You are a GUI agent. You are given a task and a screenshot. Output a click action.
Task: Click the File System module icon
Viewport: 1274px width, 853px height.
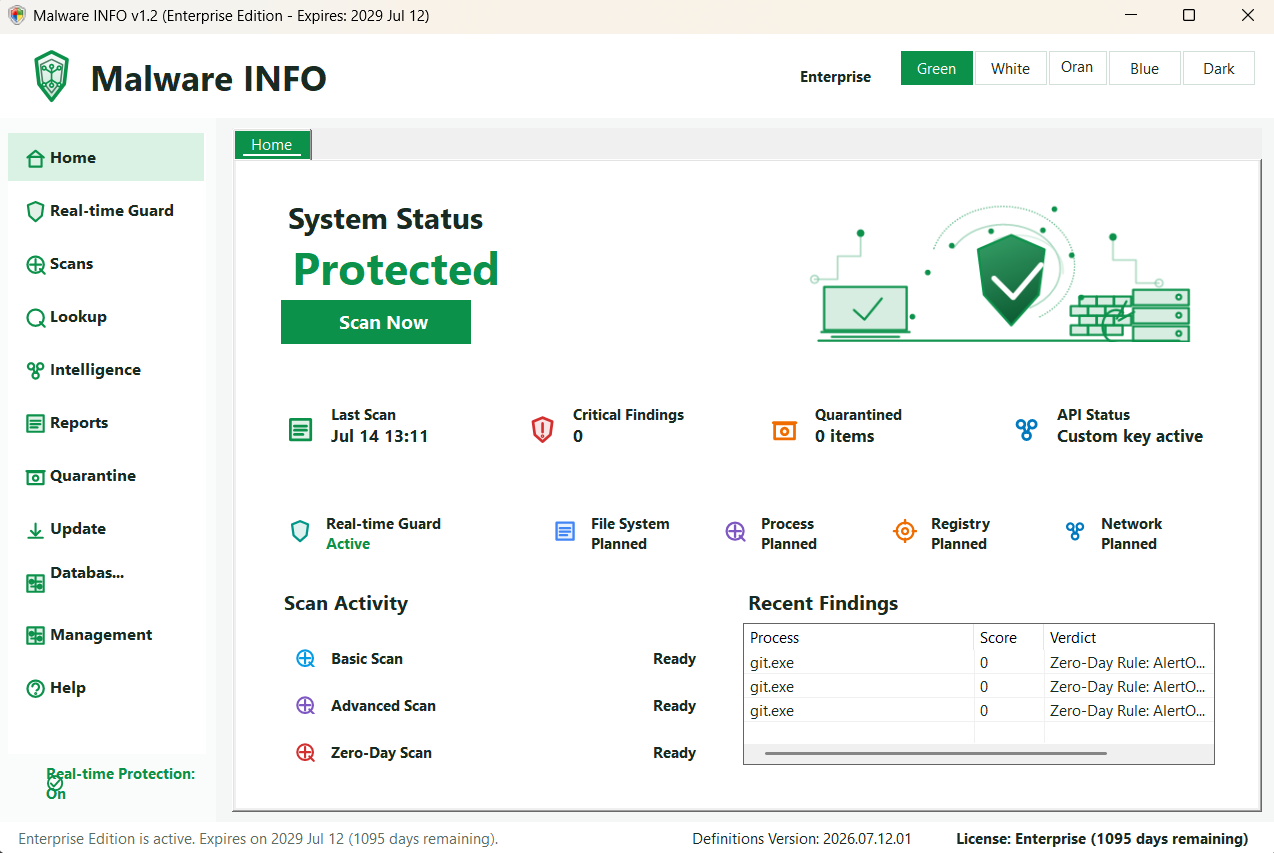pos(565,531)
